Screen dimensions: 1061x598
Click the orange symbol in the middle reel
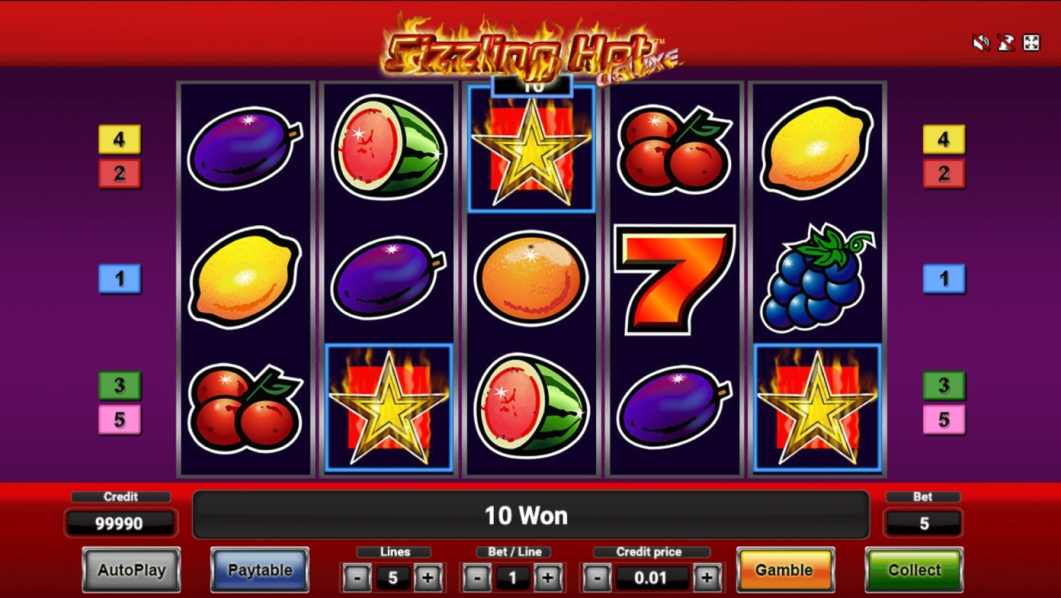tap(531, 279)
